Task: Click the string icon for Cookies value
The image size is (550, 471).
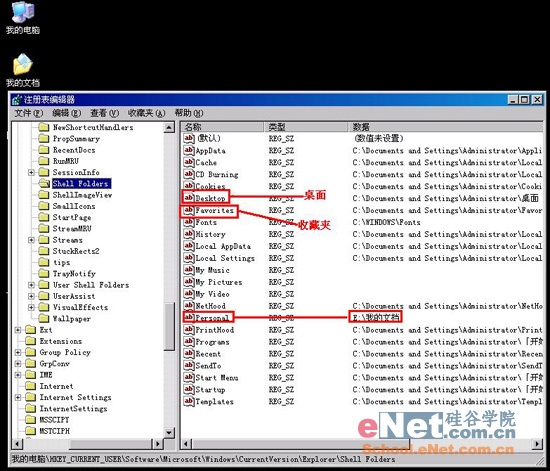Action: 189,186
